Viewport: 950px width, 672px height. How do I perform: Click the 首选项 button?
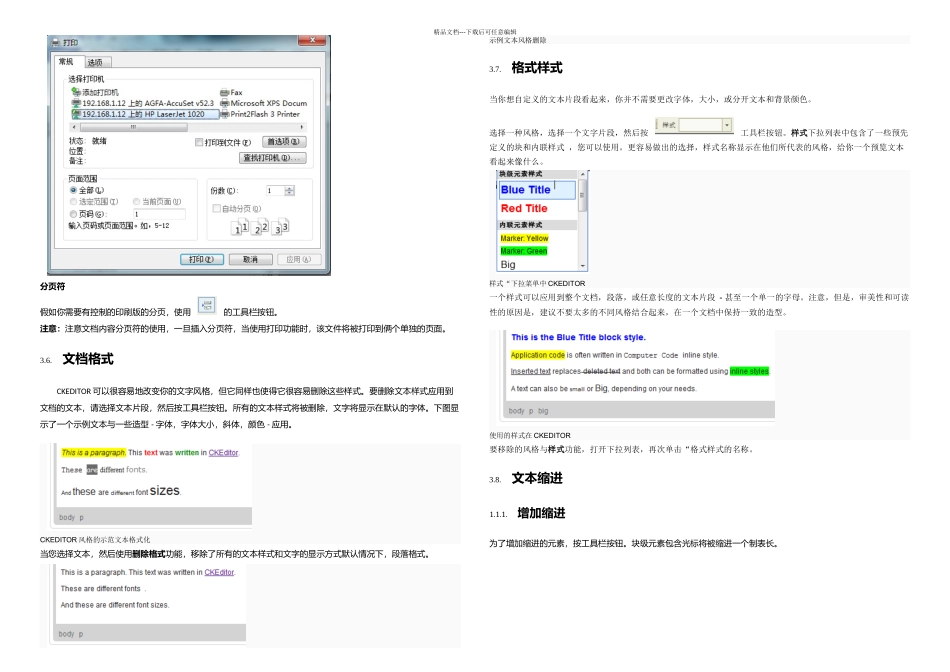click(x=284, y=142)
